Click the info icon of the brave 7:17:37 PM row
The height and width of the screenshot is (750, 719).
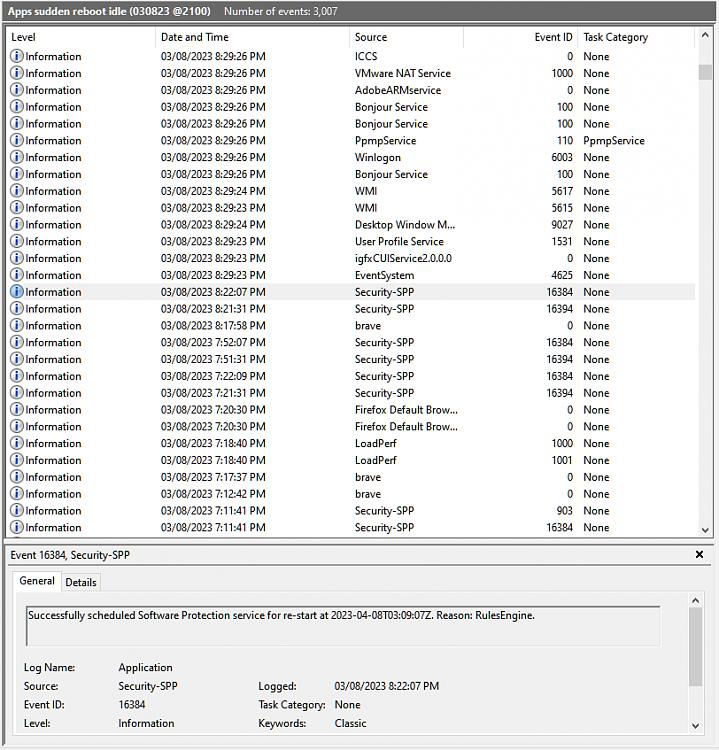point(17,476)
